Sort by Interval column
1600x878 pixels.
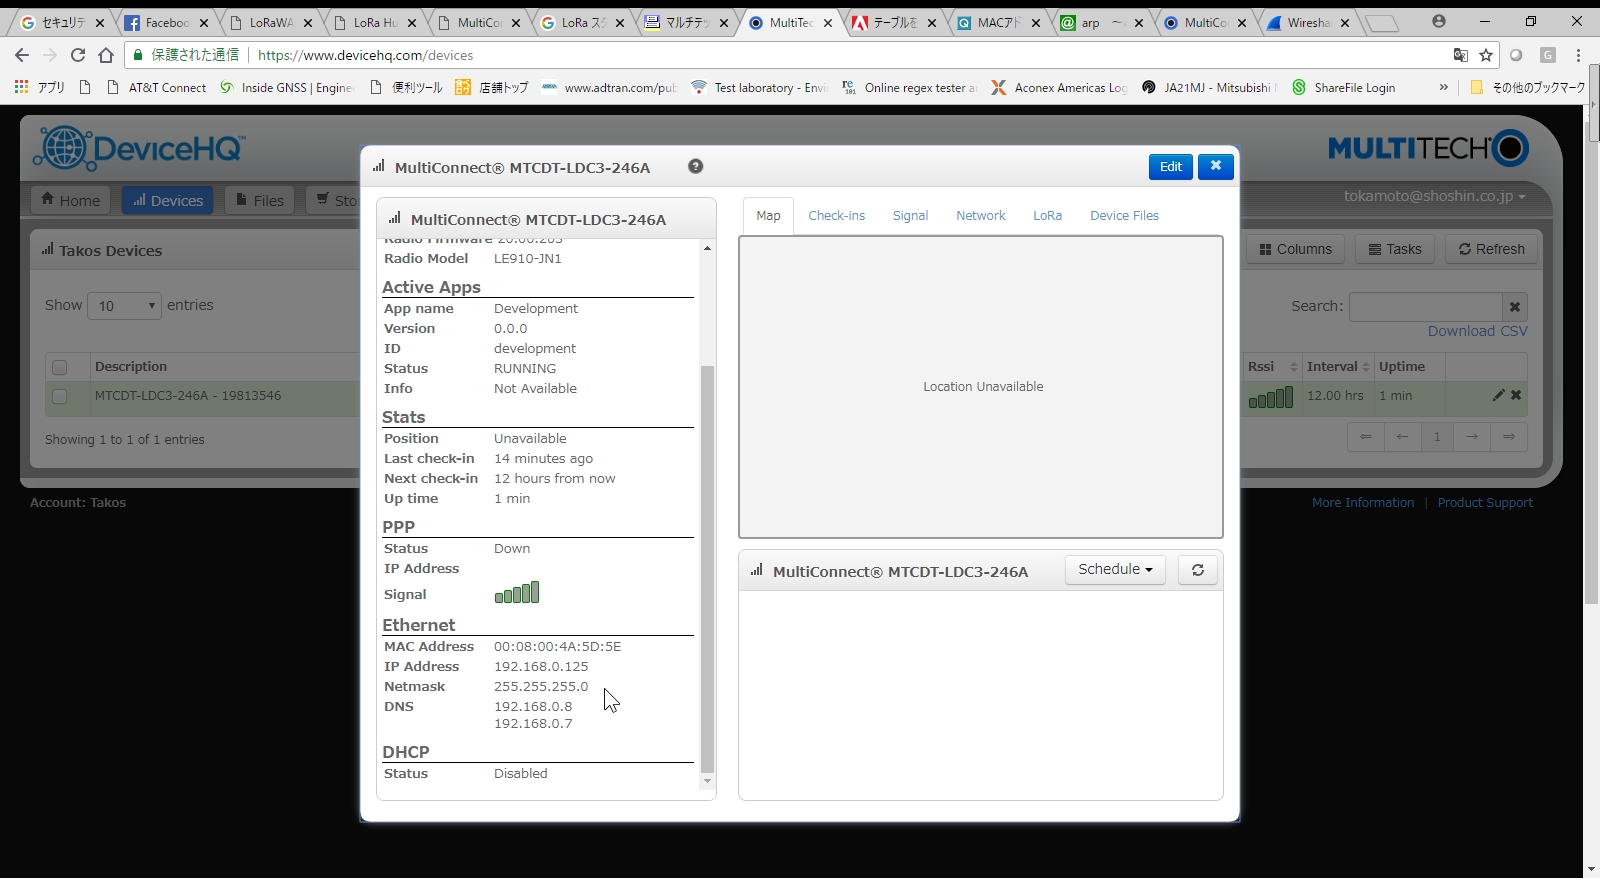coord(1338,366)
